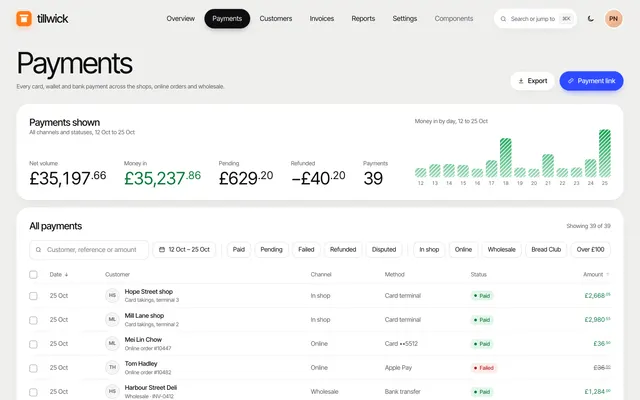Click the Card ••5512 method text
640x400 pixels.
401,344
